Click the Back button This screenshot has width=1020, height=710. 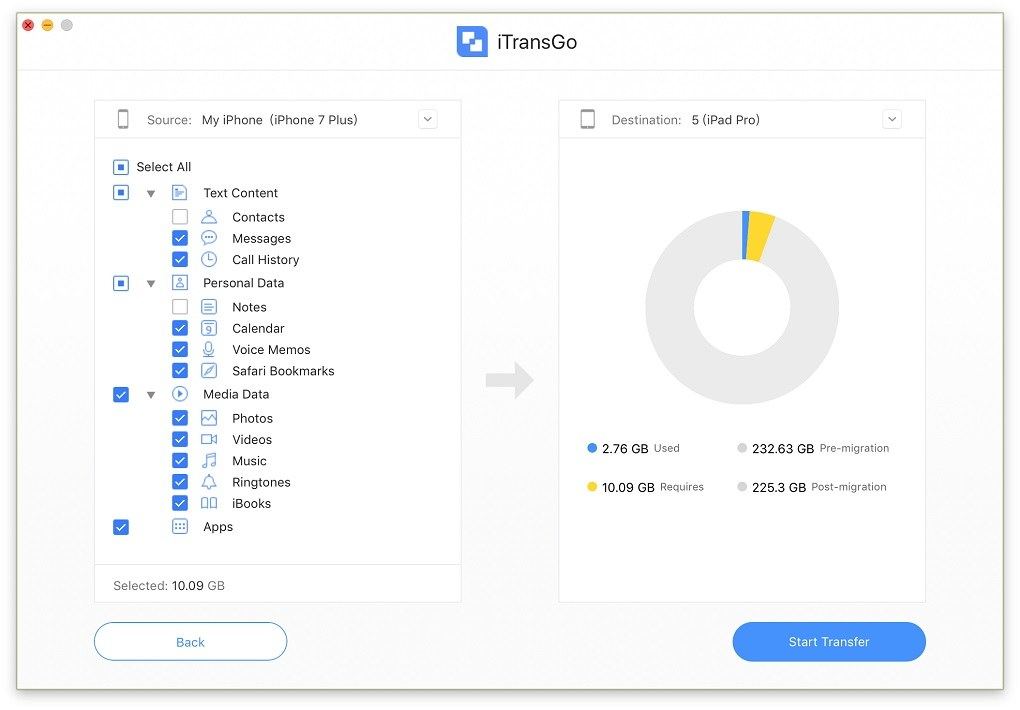coord(191,642)
